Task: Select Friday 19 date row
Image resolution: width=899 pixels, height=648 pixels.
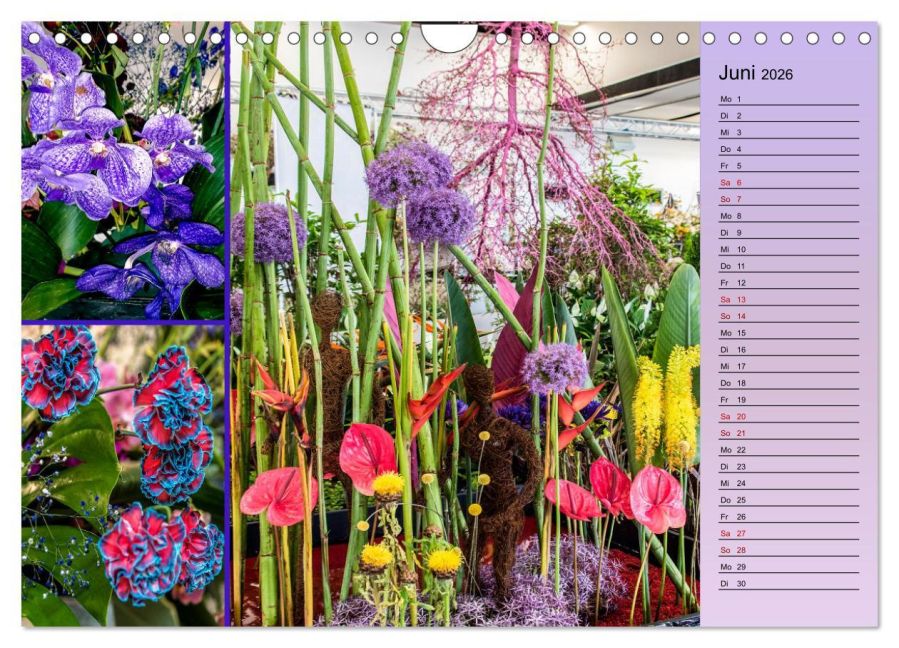Action: [788, 400]
